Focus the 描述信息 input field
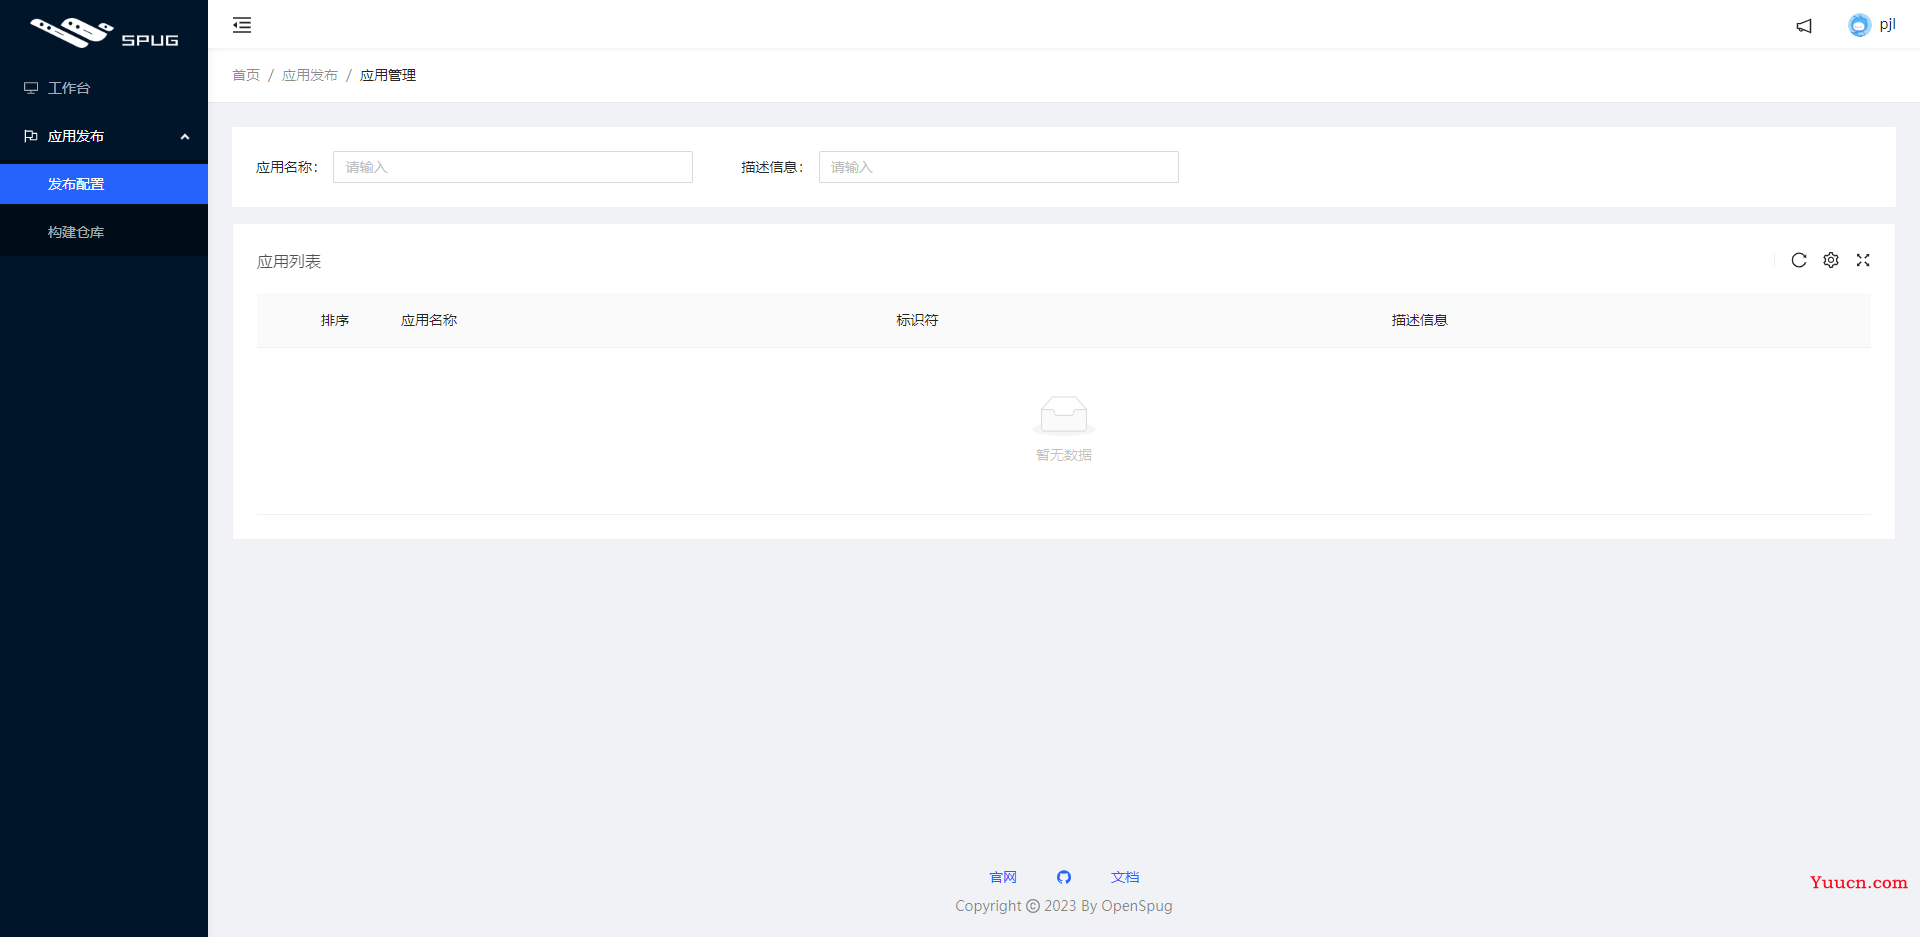 (999, 167)
